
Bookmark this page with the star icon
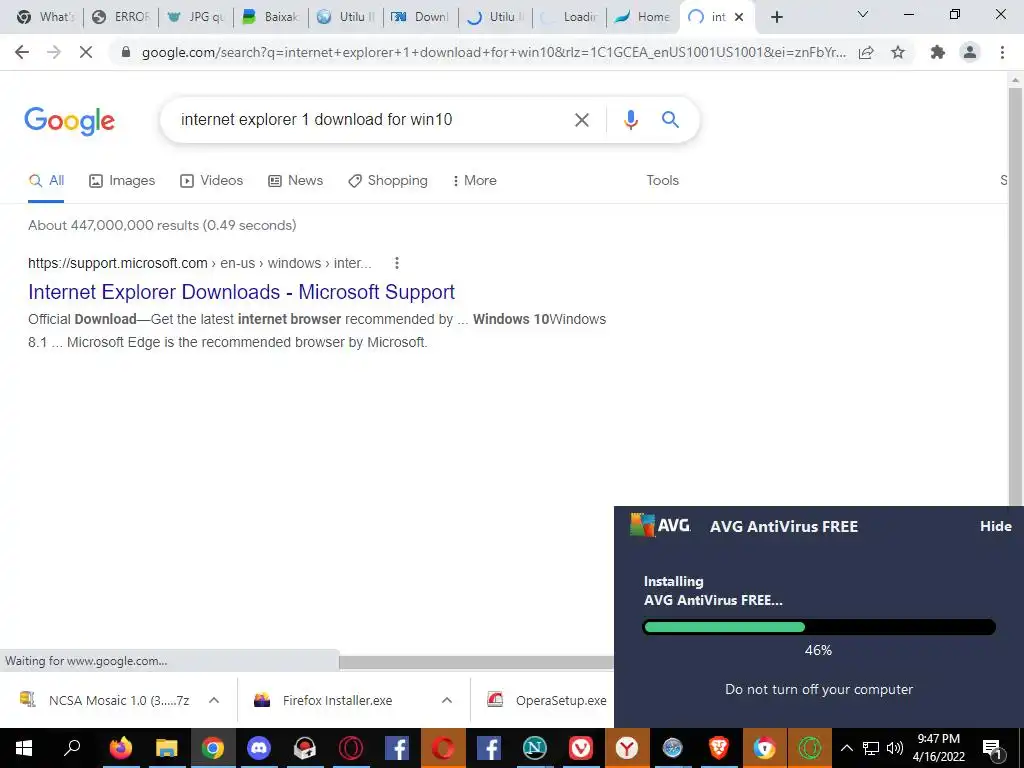pyautogui.click(x=898, y=52)
